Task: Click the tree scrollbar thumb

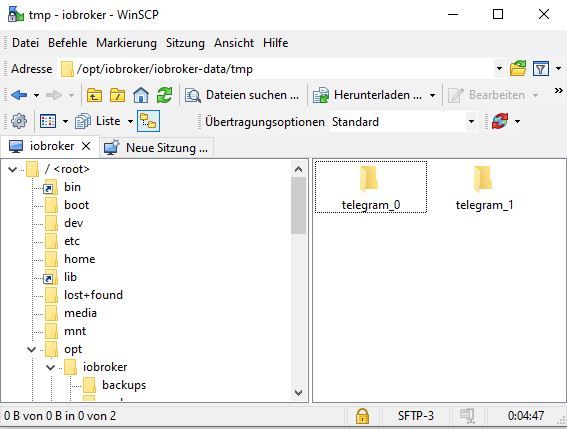Action: (x=298, y=205)
